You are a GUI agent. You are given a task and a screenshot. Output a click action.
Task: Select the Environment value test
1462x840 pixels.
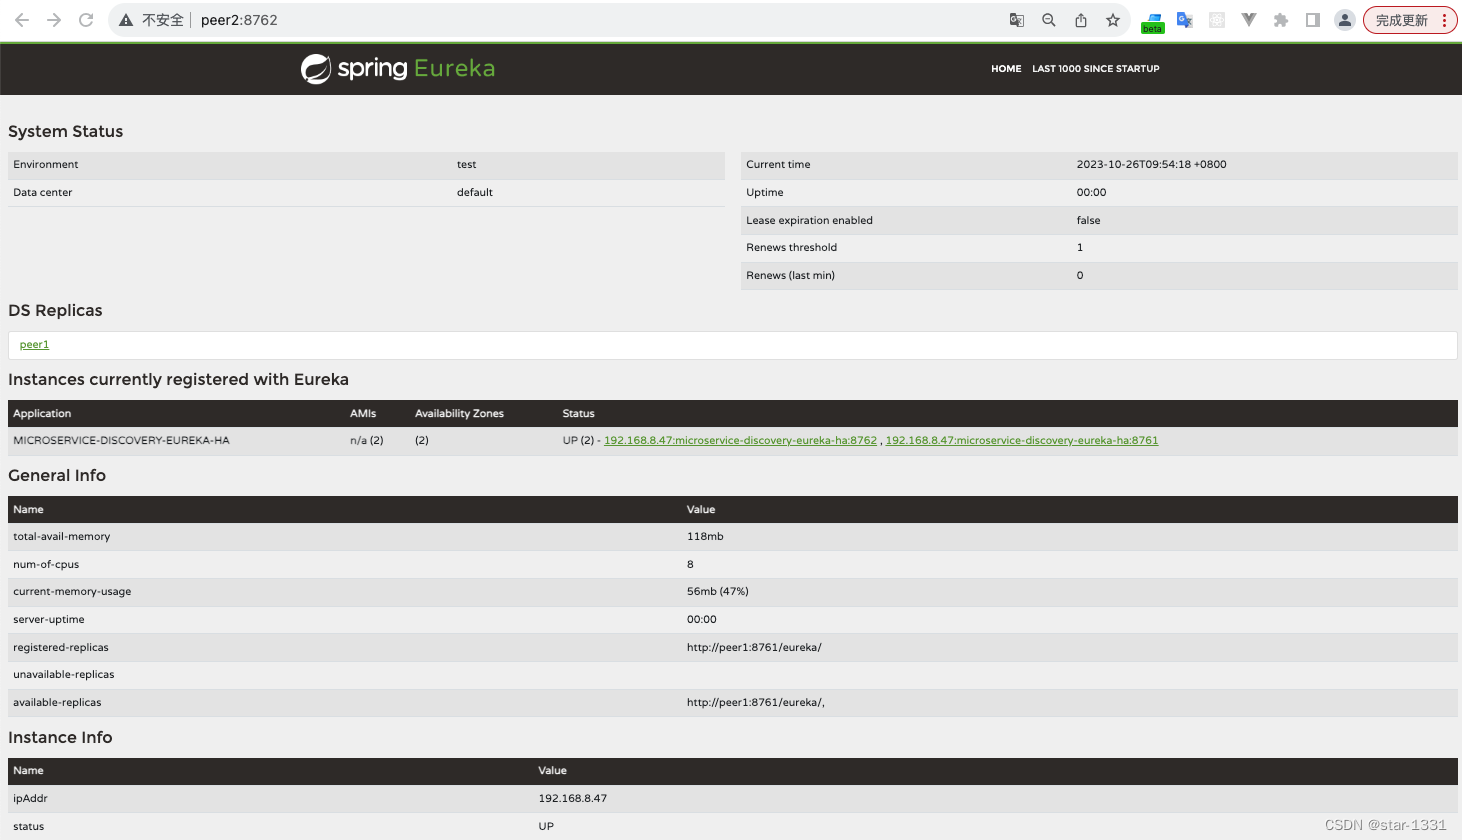(466, 165)
